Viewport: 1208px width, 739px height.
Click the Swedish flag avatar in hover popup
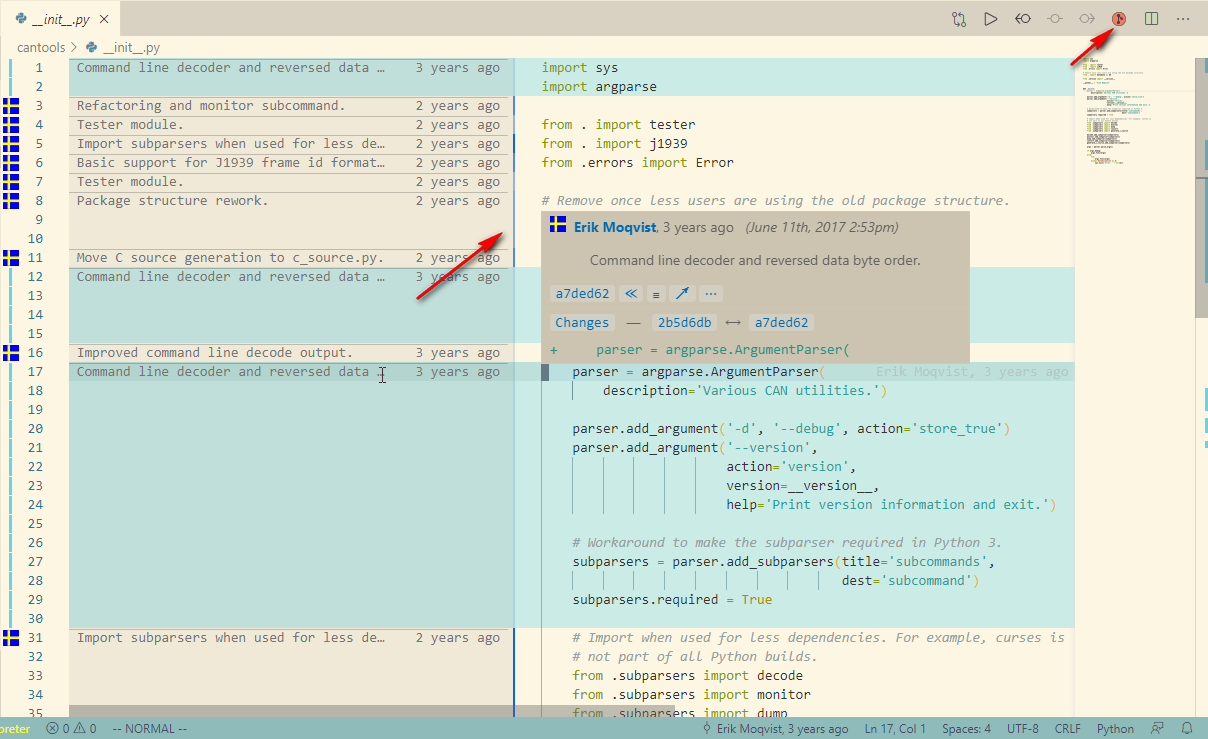(558, 224)
